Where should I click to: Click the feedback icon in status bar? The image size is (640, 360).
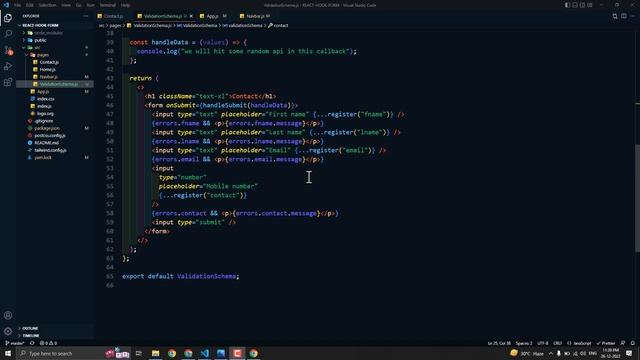click(x=623, y=343)
